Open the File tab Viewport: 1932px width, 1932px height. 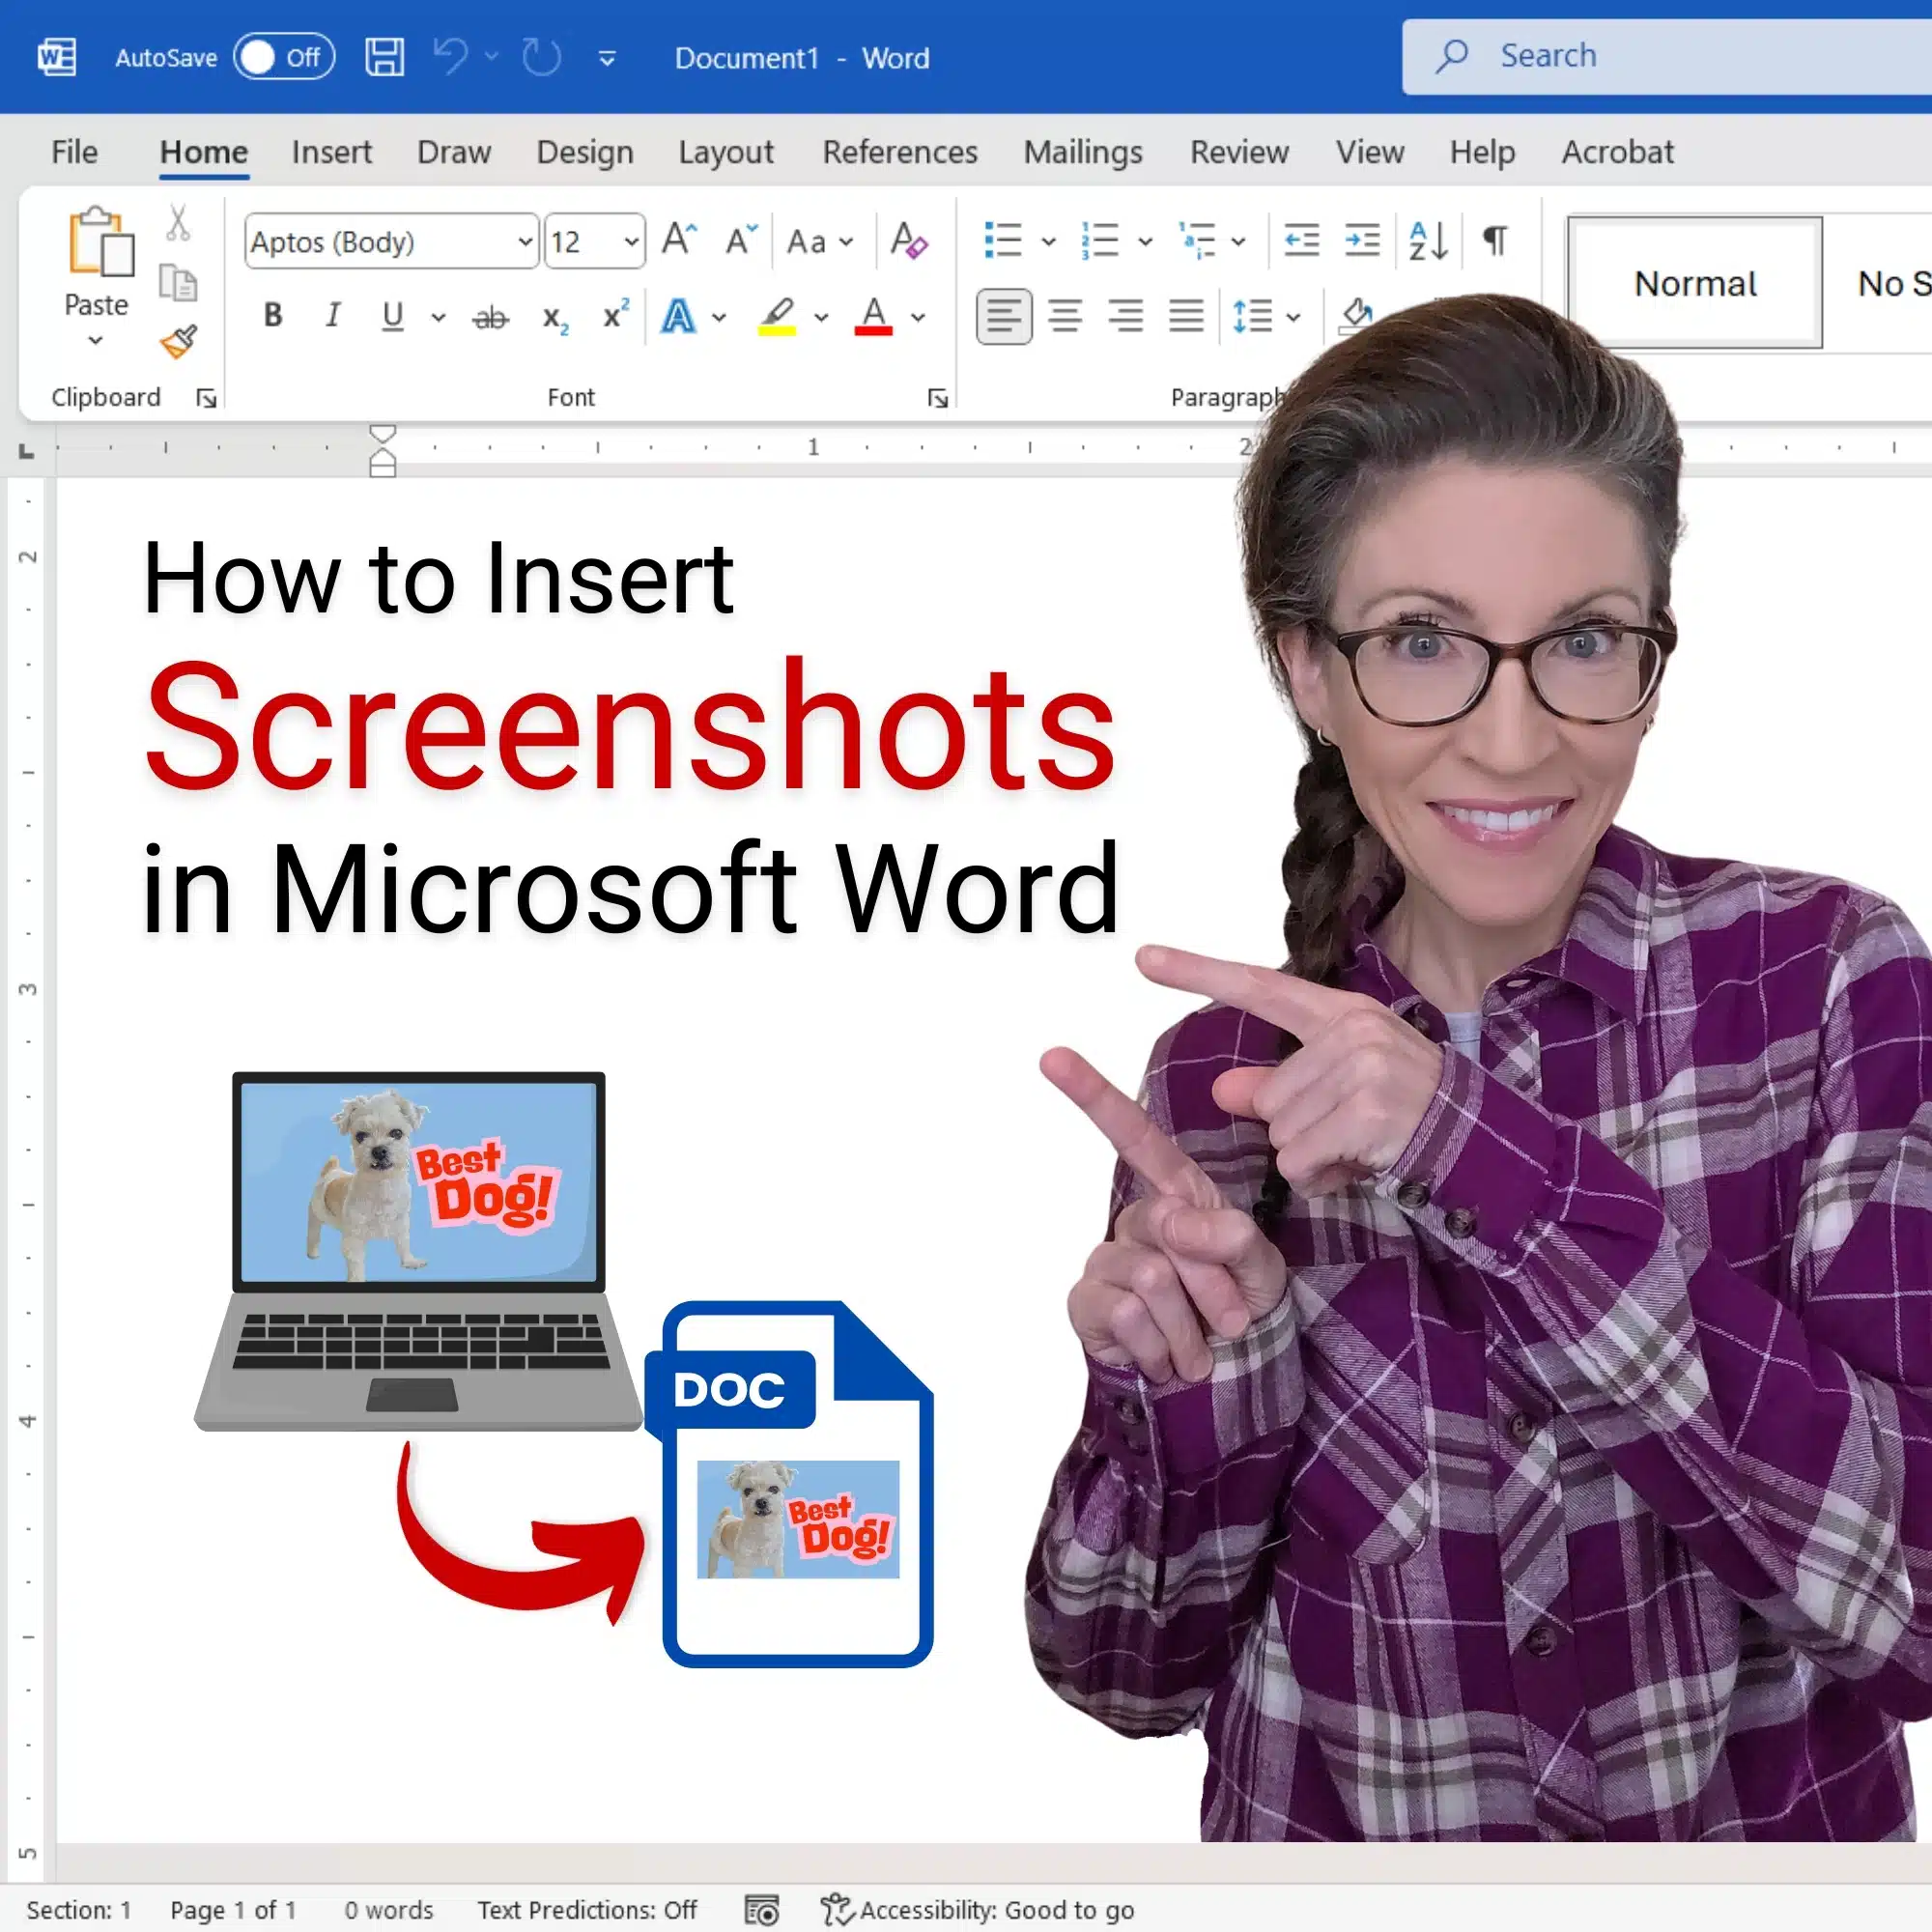click(x=74, y=152)
